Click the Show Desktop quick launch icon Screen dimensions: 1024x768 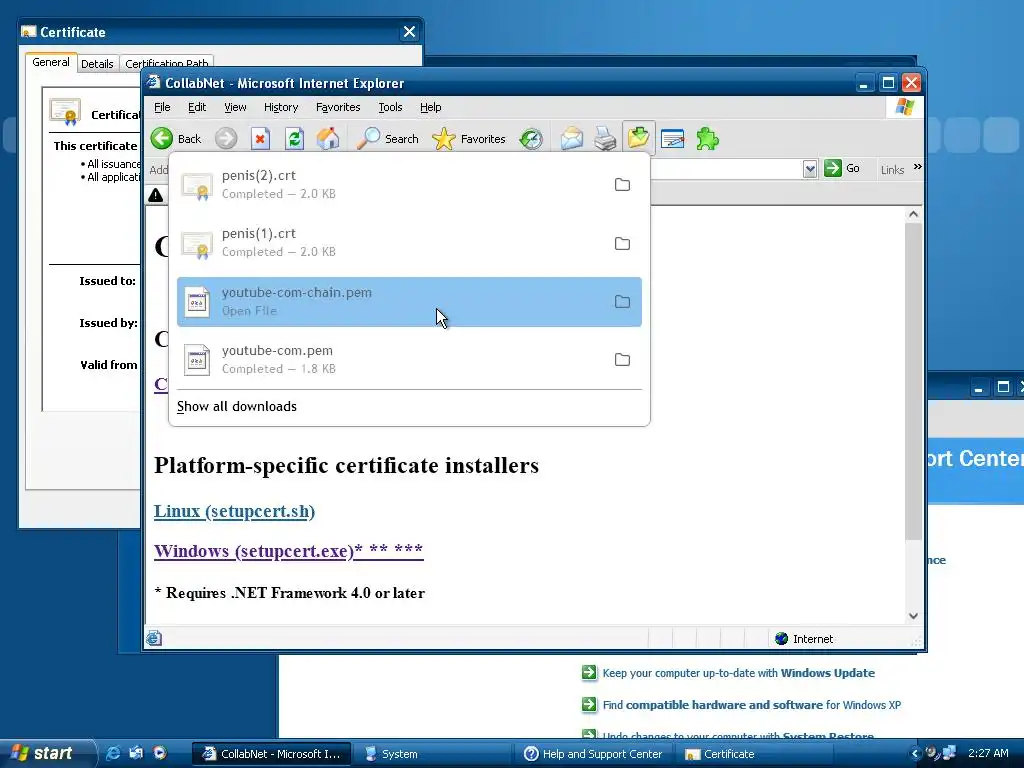(136, 753)
